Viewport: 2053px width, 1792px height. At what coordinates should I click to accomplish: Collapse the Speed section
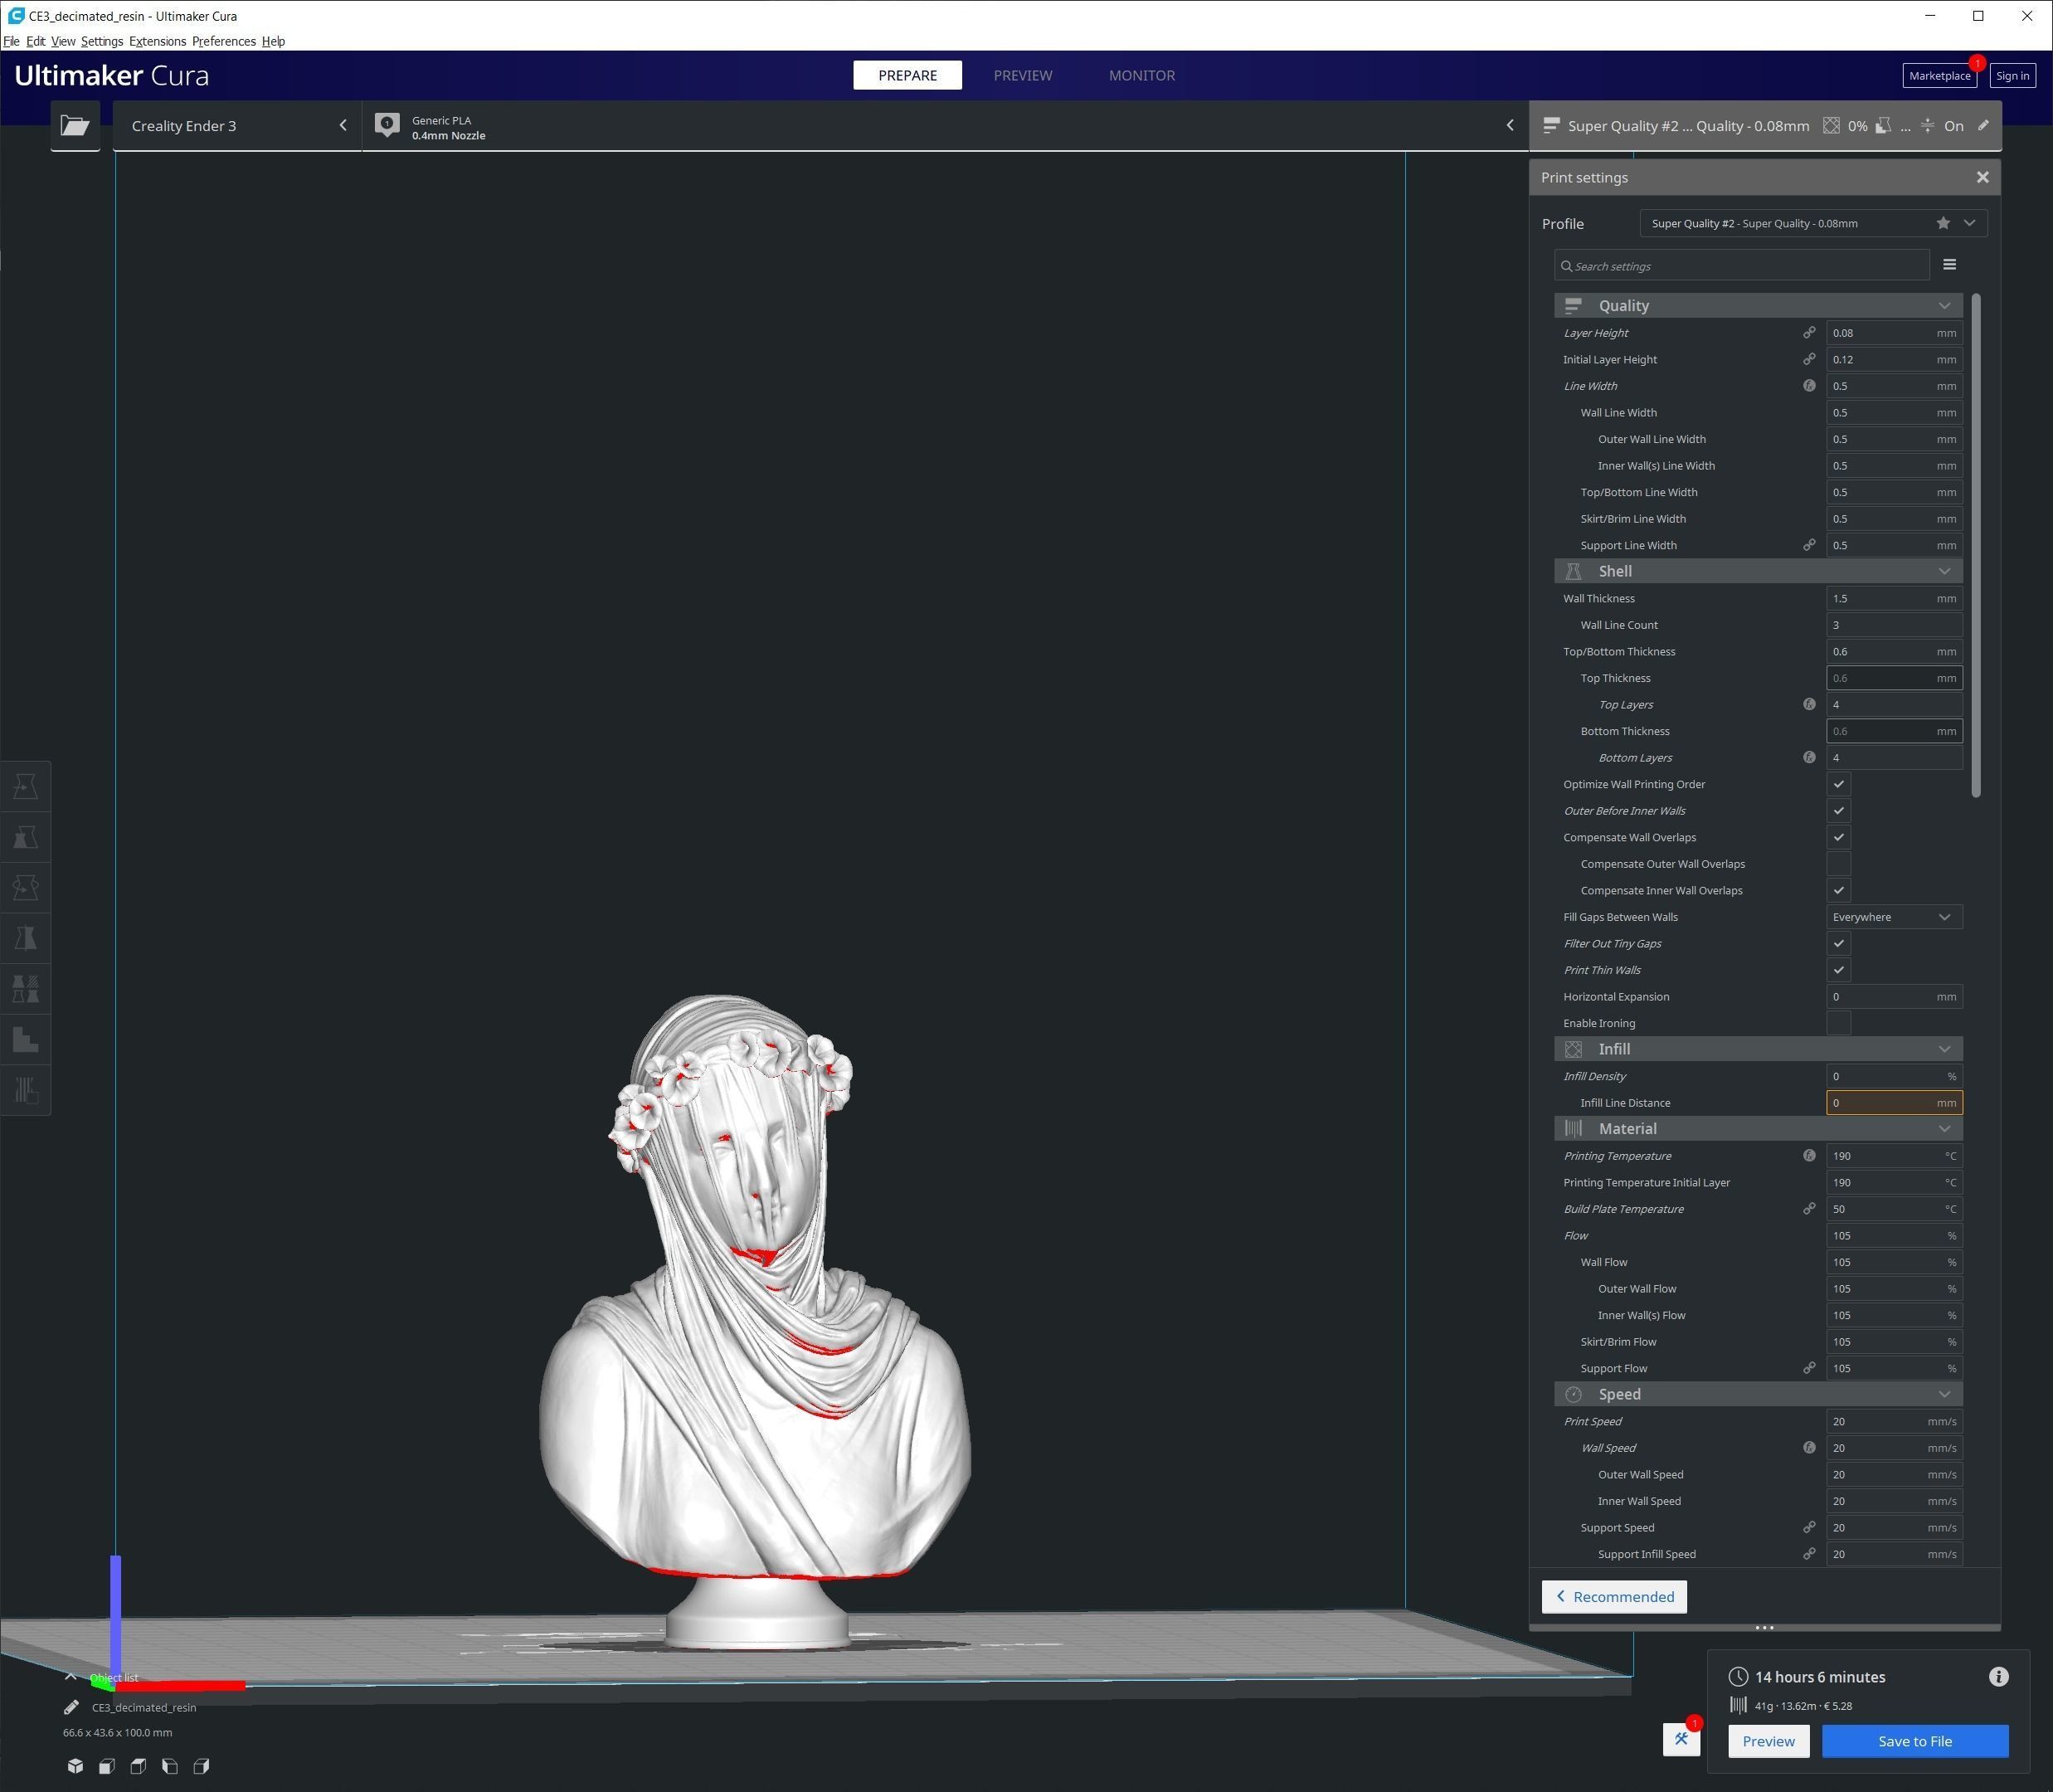[x=1758, y=1394]
